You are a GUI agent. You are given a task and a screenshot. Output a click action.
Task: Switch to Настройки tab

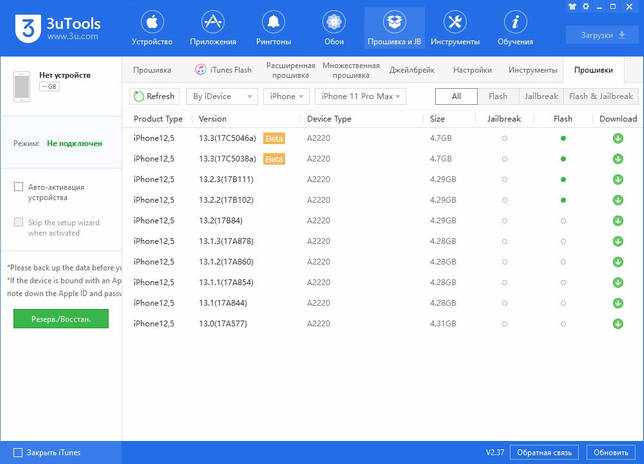point(472,70)
